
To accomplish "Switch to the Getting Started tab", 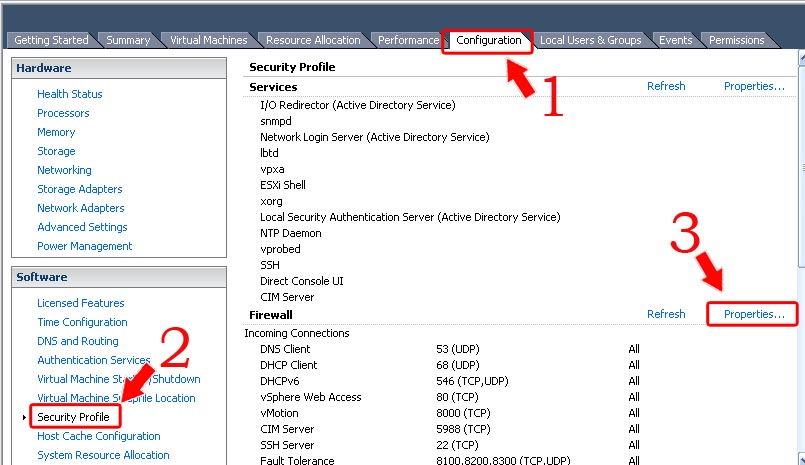I will point(51,40).
